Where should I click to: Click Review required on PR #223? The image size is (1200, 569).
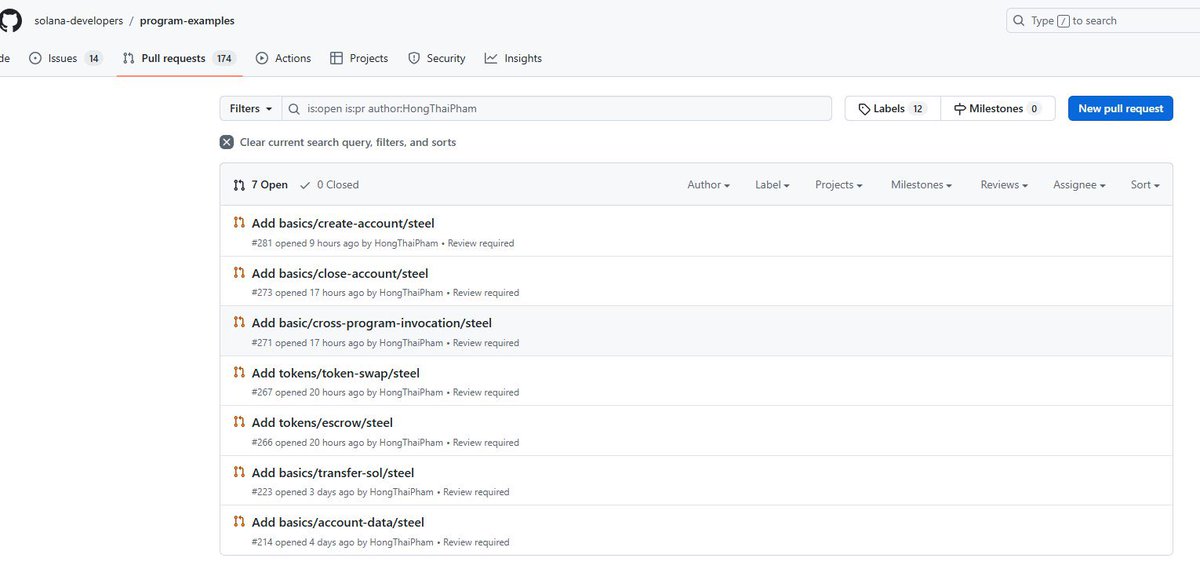[476, 492]
